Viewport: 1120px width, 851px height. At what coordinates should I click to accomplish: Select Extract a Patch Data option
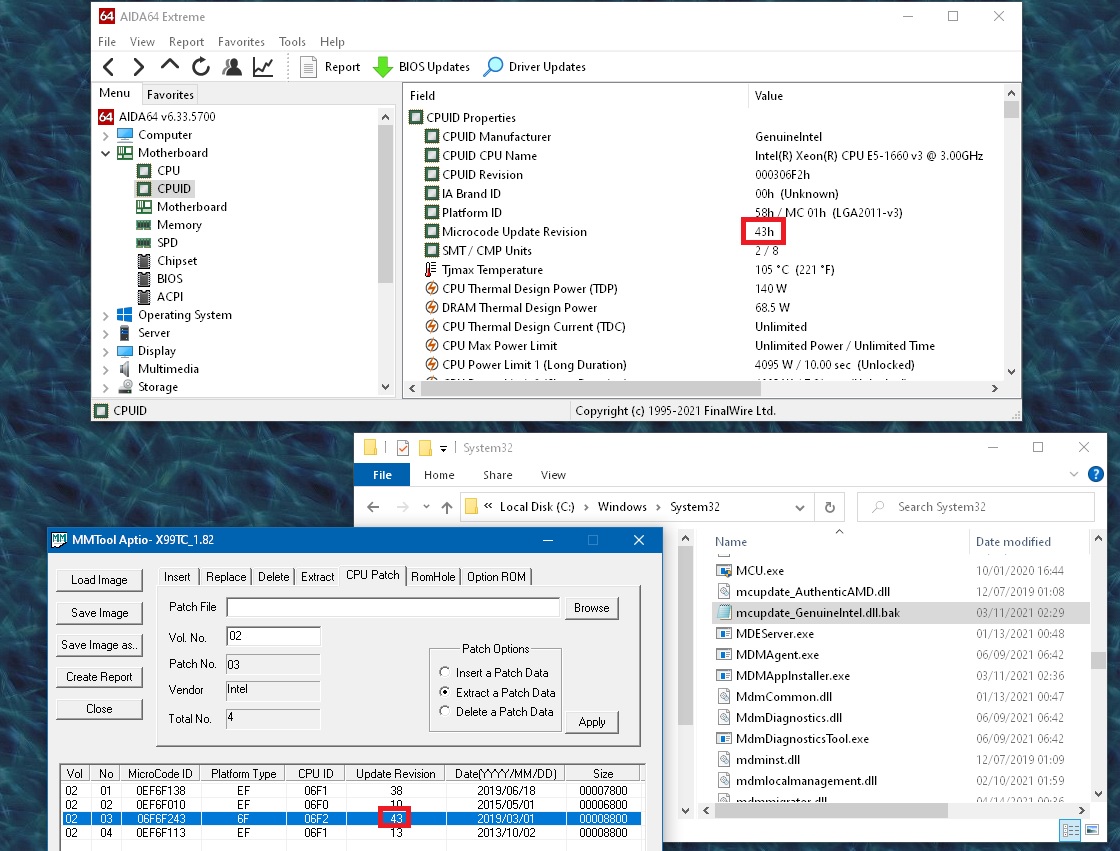497,692
